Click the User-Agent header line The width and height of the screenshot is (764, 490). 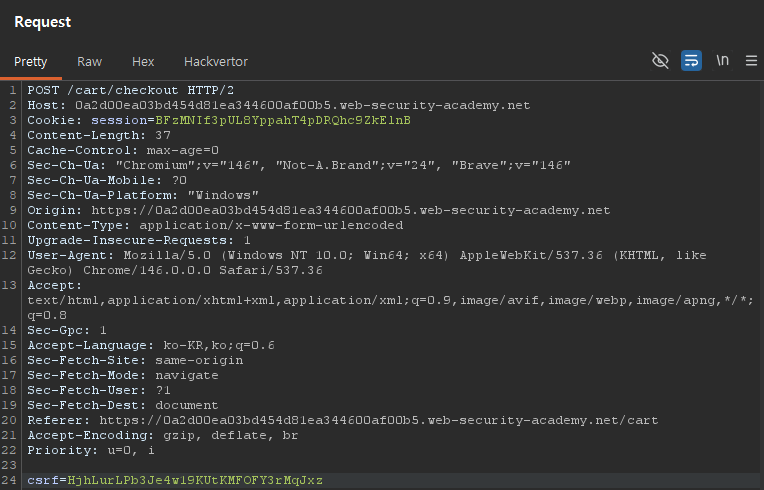point(360,255)
